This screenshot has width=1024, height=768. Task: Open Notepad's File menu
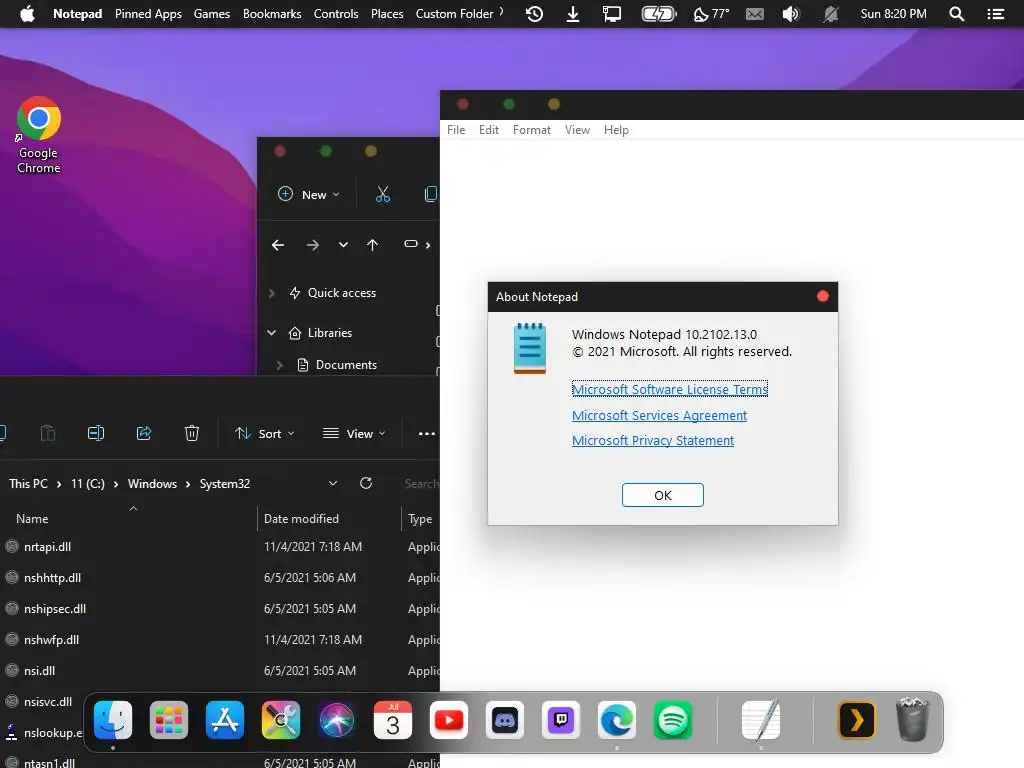coord(456,130)
